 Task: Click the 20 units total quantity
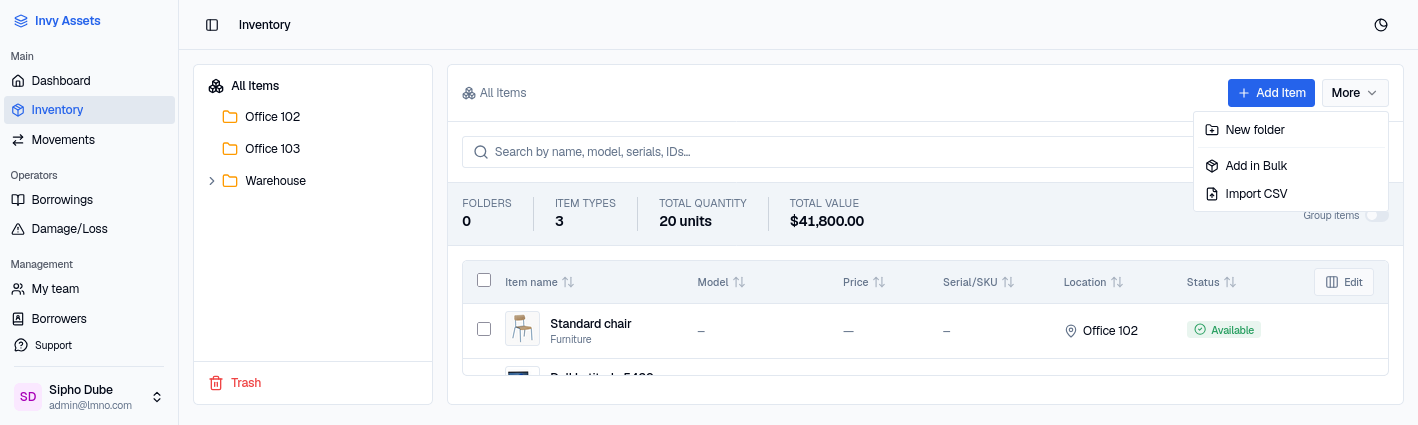685,221
